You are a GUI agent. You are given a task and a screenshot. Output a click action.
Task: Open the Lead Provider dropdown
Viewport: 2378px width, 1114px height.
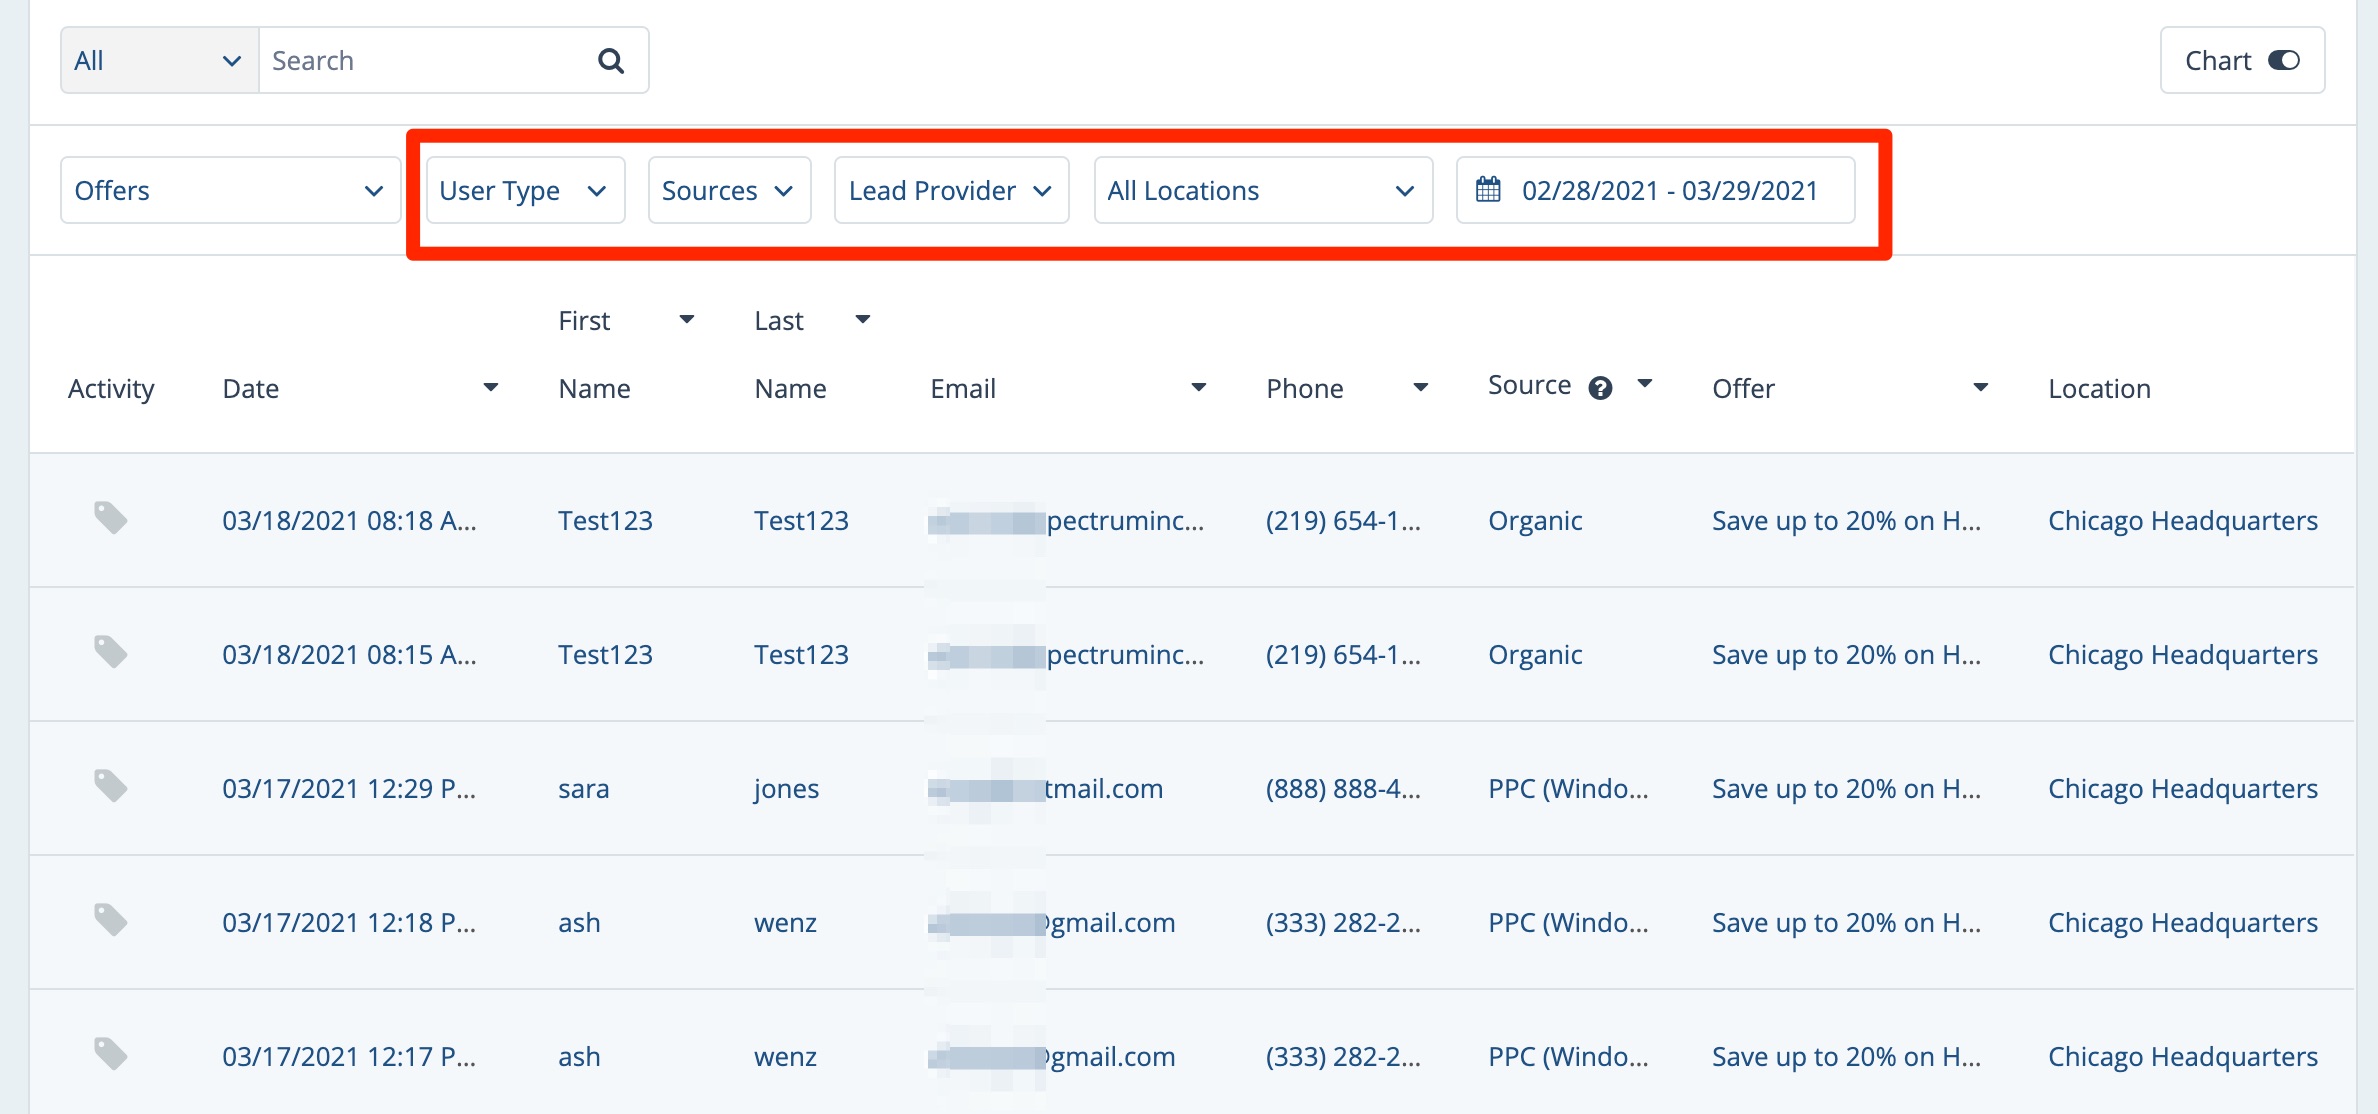(950, 190)
